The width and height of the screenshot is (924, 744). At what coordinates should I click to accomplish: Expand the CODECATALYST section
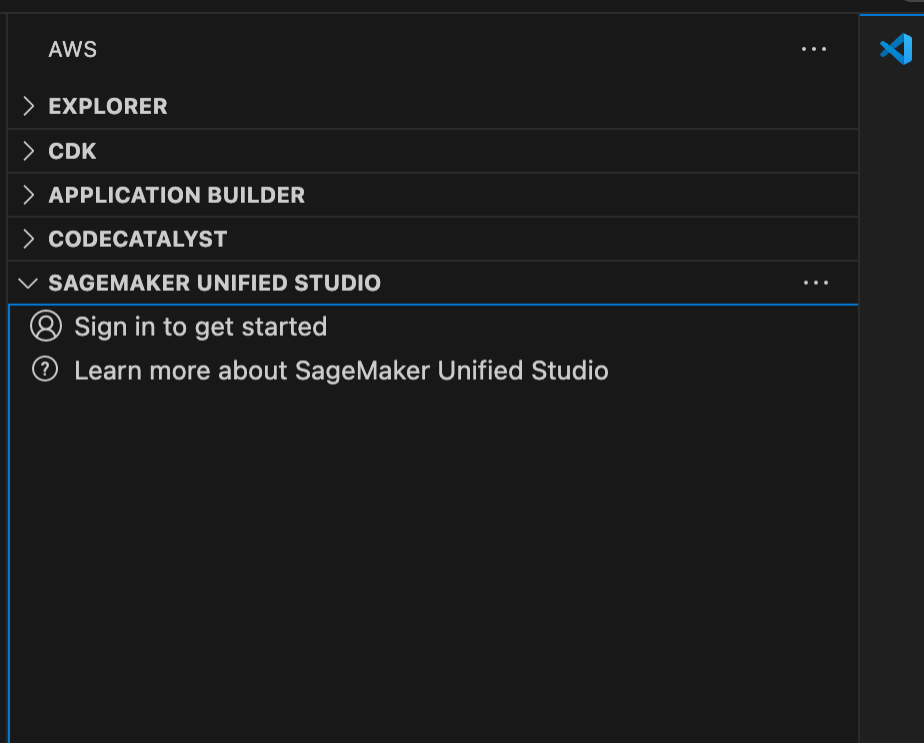pos(137,239)
